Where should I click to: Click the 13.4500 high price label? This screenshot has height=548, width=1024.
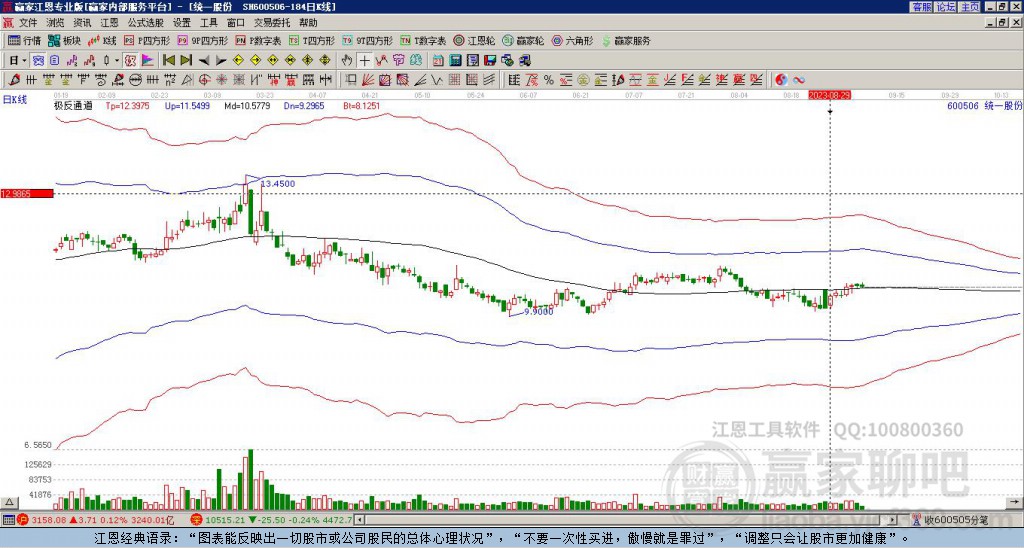click(x=278, y=184)
